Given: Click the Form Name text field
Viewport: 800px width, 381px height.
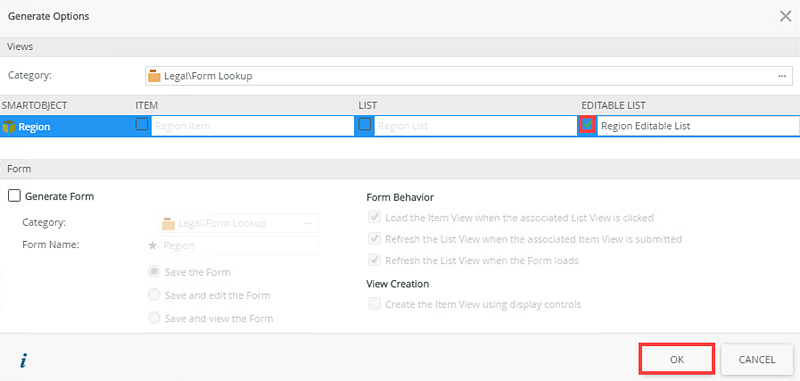Looking at the screenshot, I should coord(239,245).
